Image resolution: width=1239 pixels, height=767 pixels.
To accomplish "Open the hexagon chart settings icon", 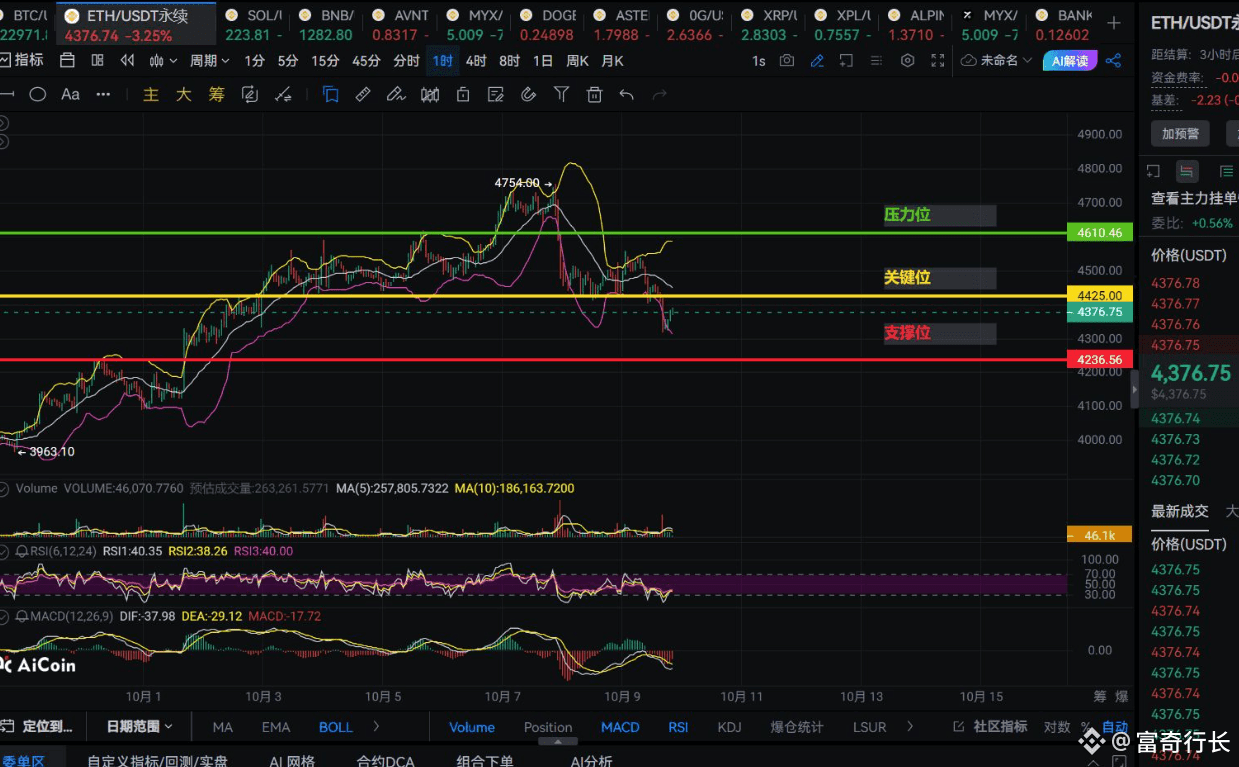I will click(907, 61).
